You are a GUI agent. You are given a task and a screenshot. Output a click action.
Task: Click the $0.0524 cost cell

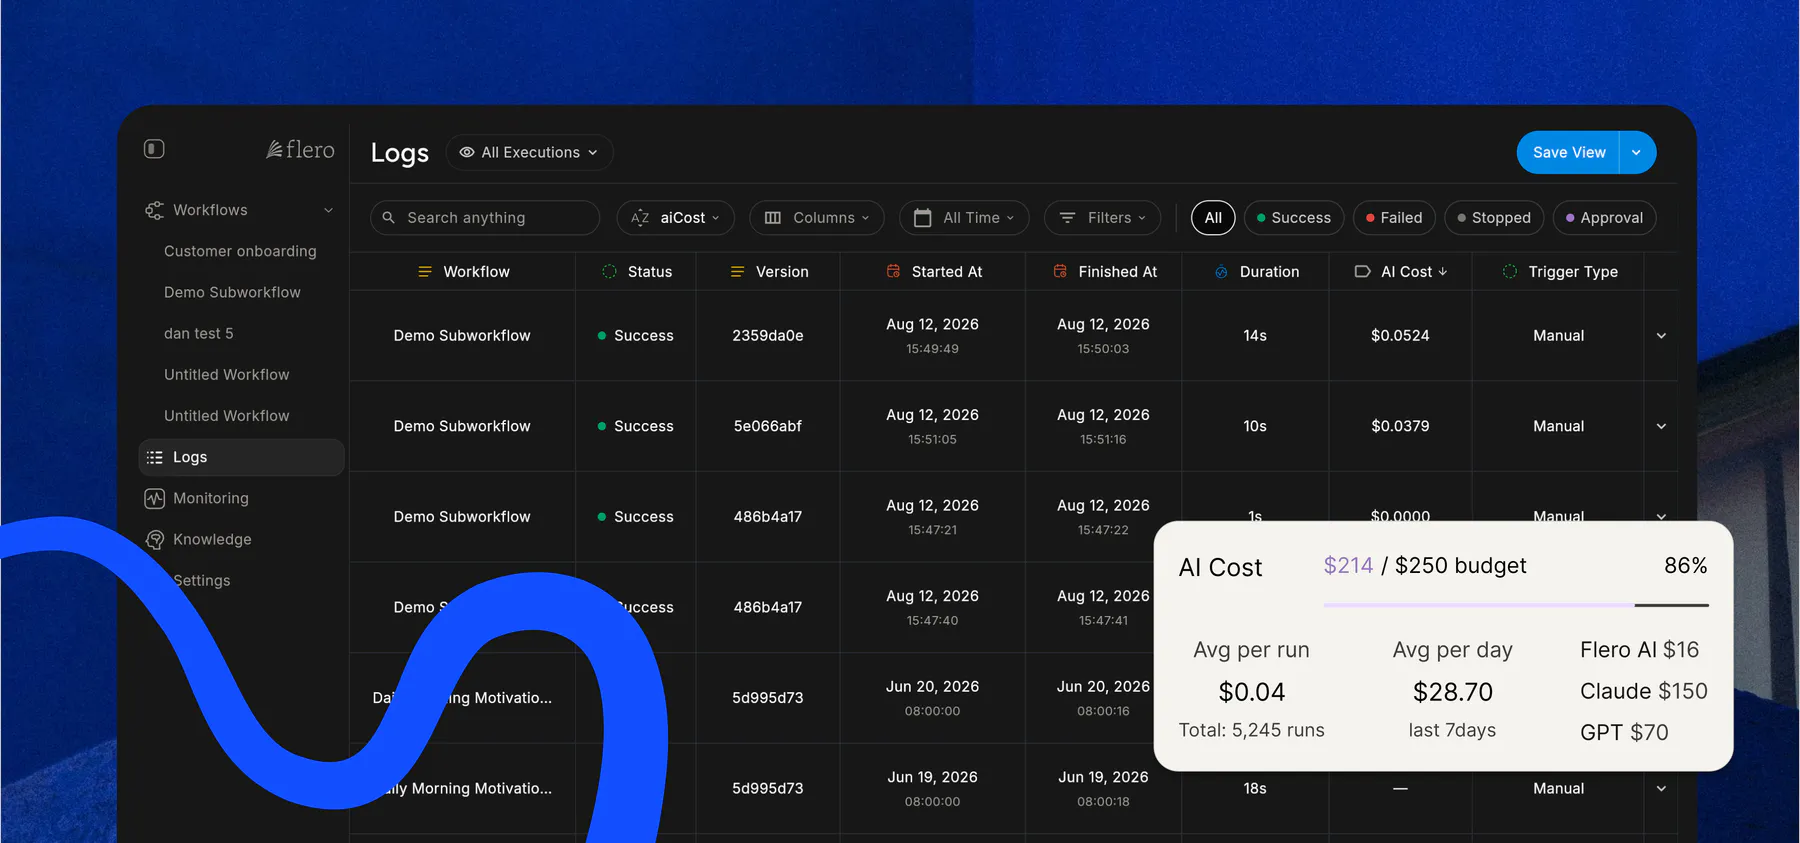(x=1400, y=336)
